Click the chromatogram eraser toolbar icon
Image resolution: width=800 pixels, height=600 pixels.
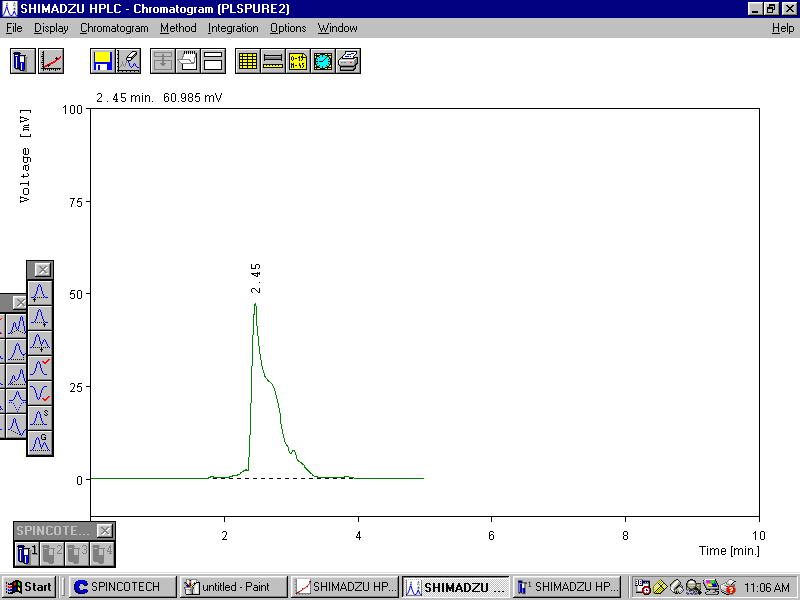pyautogui.click(x=128, y=61)
